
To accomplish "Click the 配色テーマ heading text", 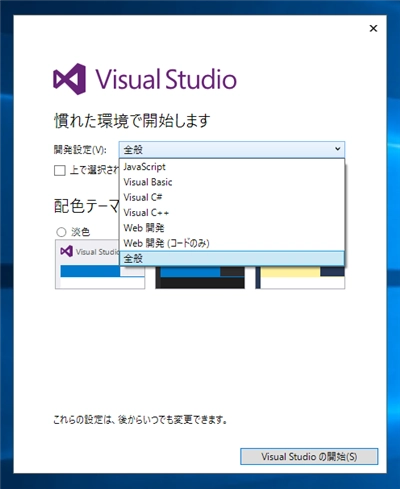I will [86, 206].
